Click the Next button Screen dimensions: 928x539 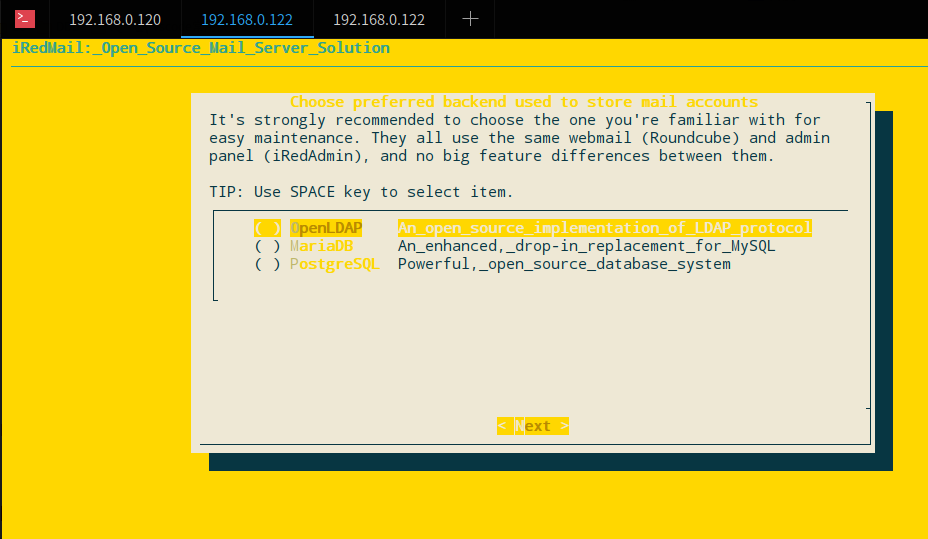[x=533, y=426]
